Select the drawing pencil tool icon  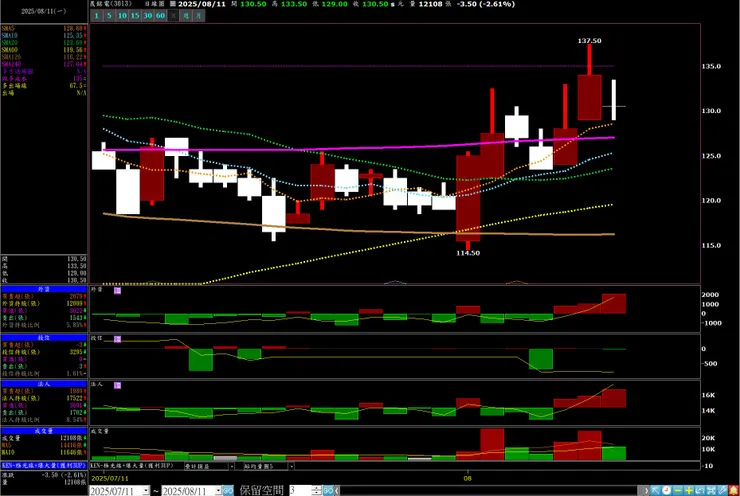723,491
